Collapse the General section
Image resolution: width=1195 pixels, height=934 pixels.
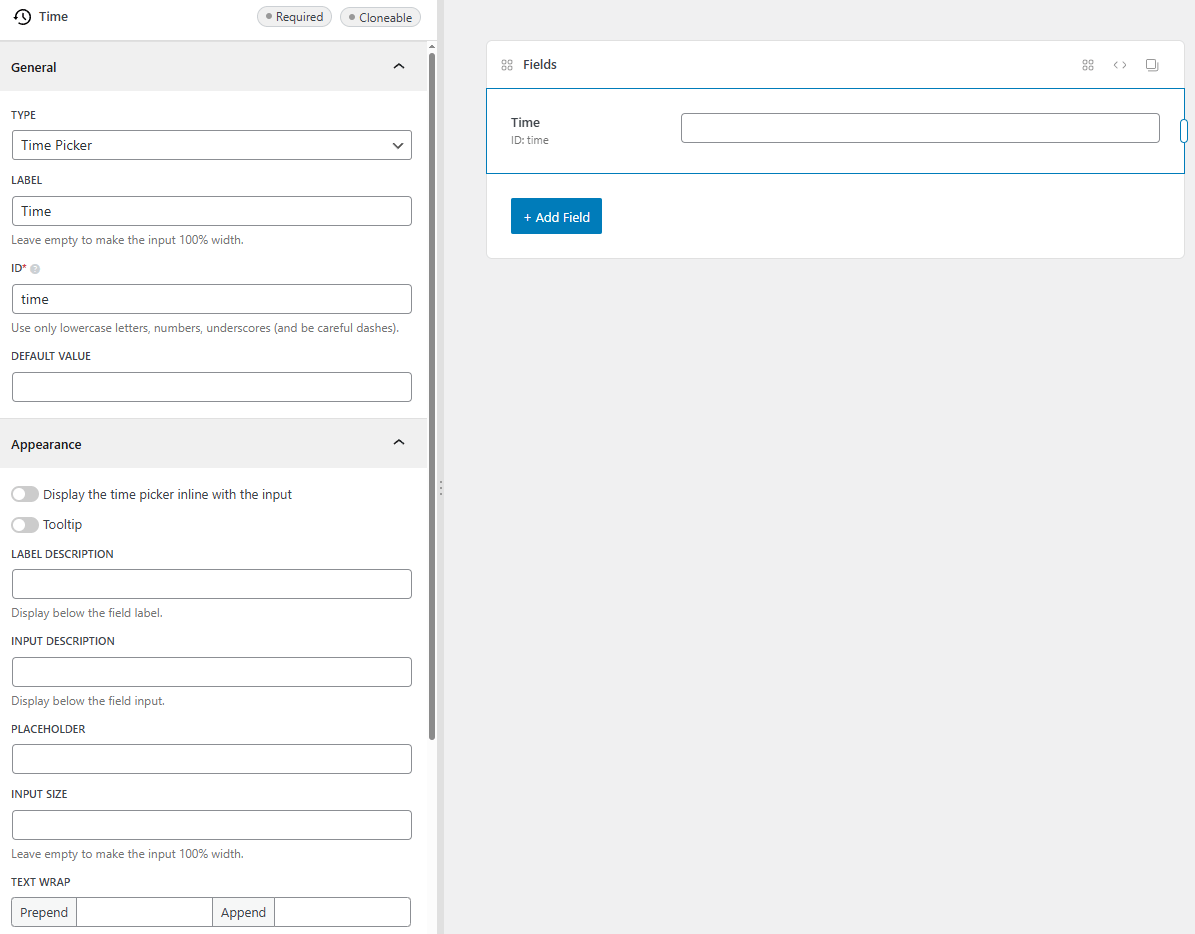pos(398,66)
